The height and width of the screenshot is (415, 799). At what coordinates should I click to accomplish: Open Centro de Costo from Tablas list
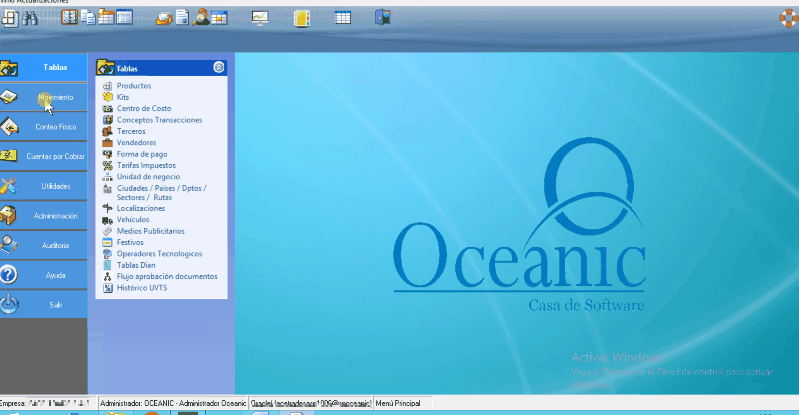[145, 108]
